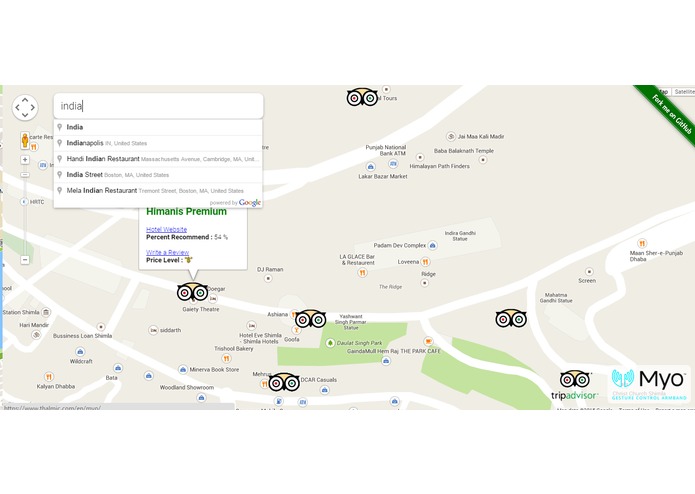Click the Hari Mandir marker
The image size is (695, 494).
(36, 335)
